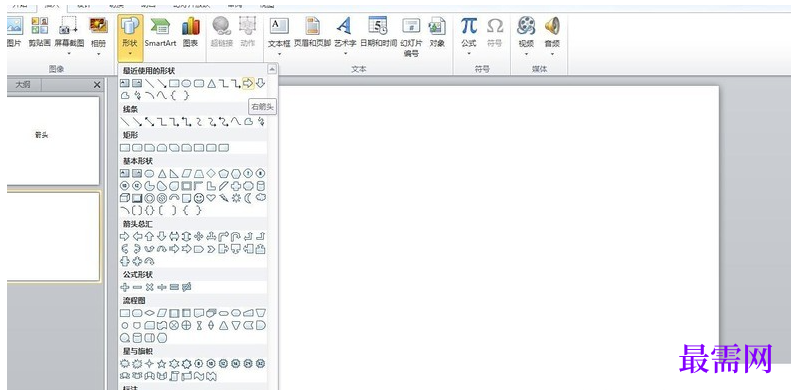
Task: Click the Audio (音频) speaker icon
Action: (552, 26)
